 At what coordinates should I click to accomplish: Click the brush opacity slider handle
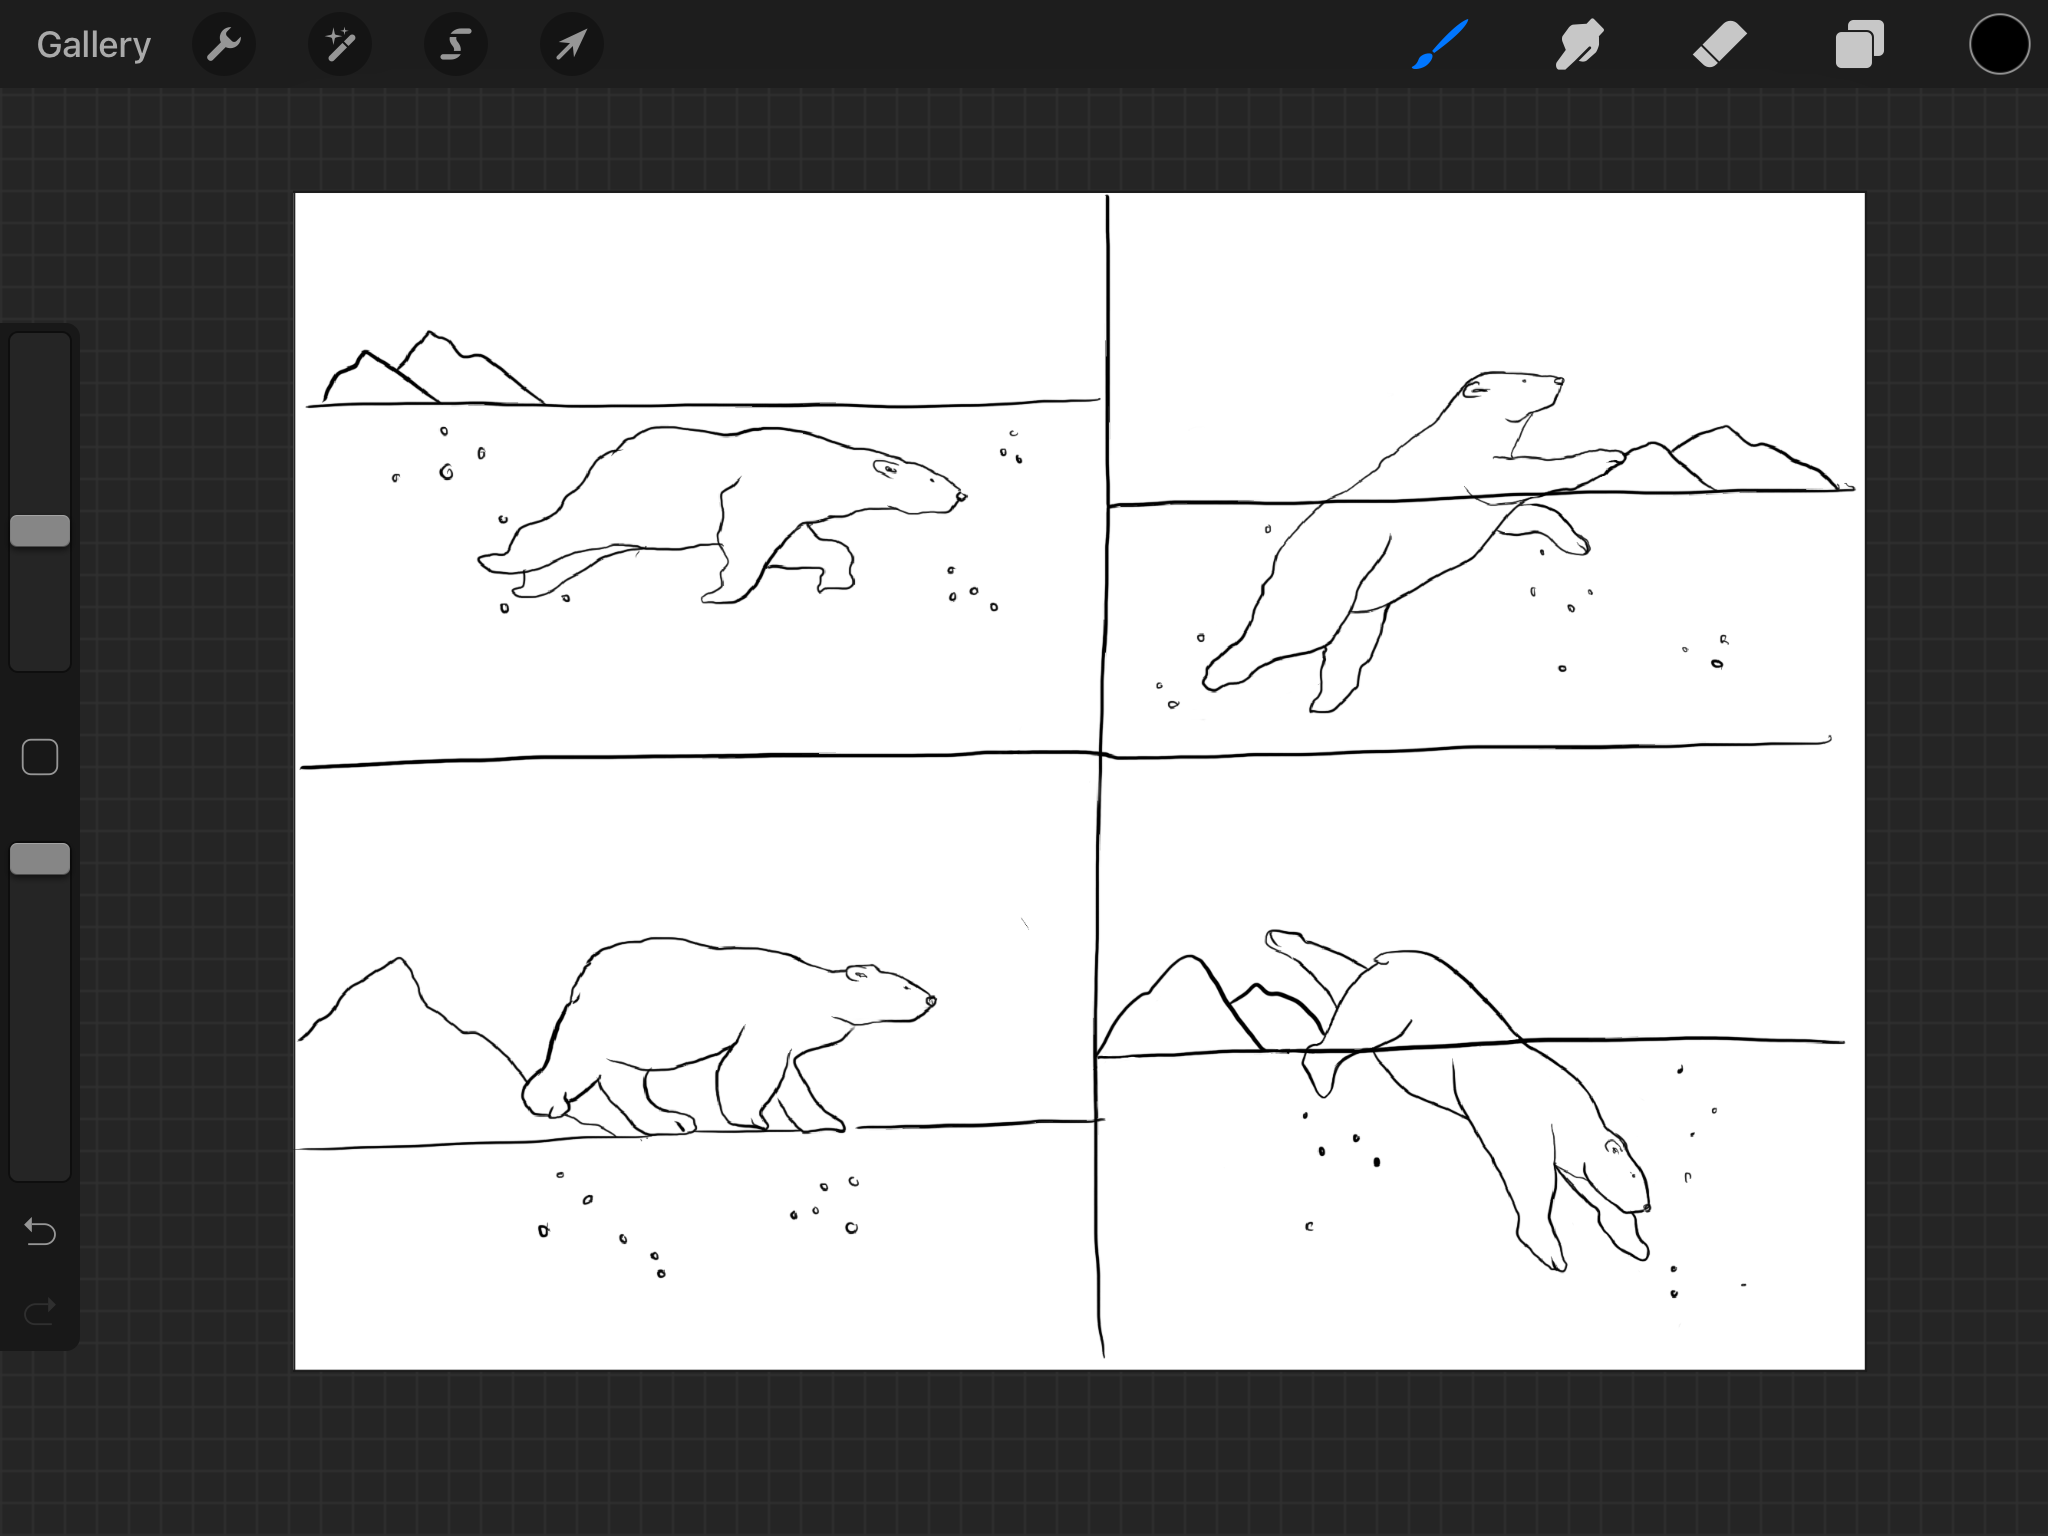[x=40, y=859]
